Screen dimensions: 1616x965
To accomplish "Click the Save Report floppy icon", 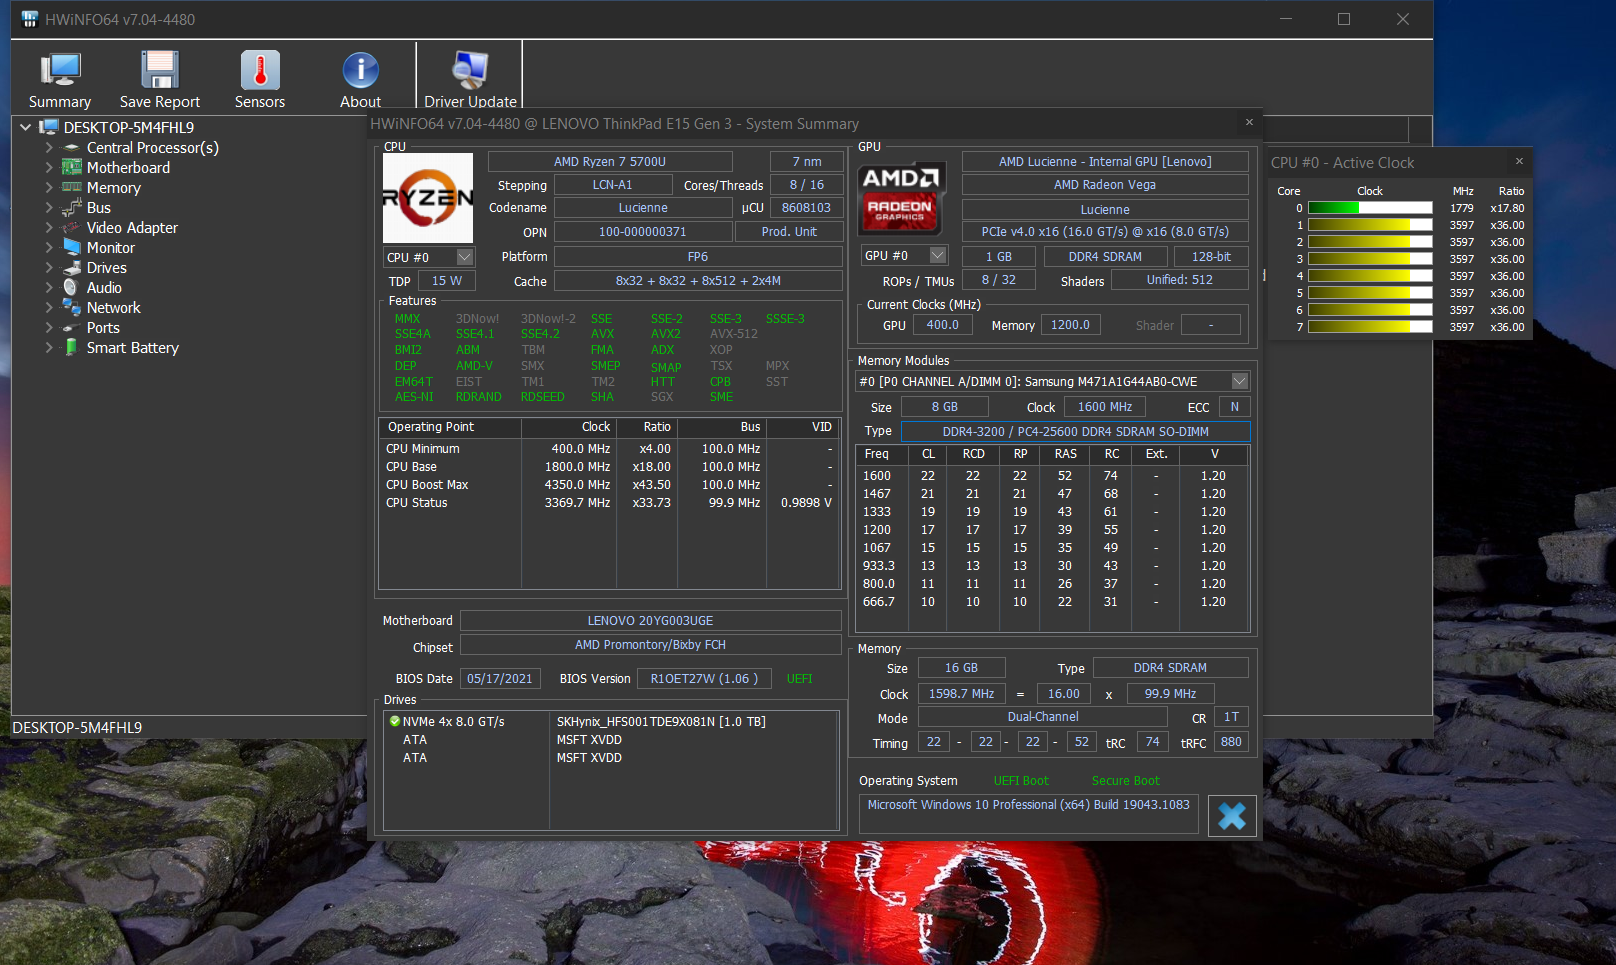I will 160,70.
